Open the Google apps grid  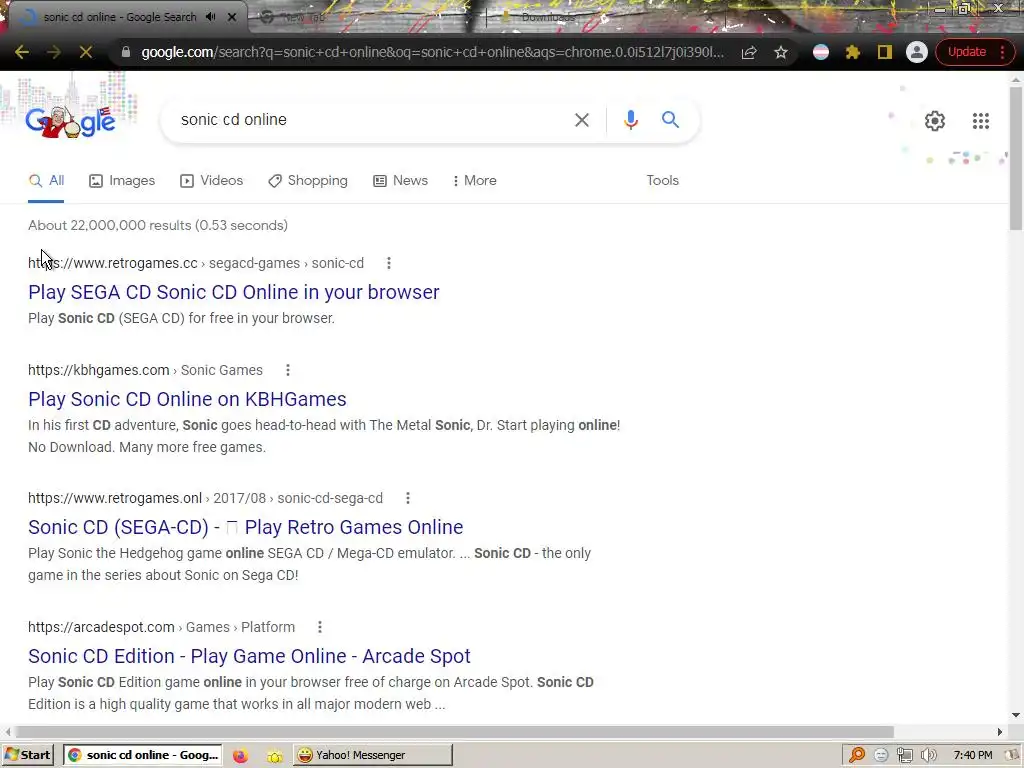(x=980, y=121)
